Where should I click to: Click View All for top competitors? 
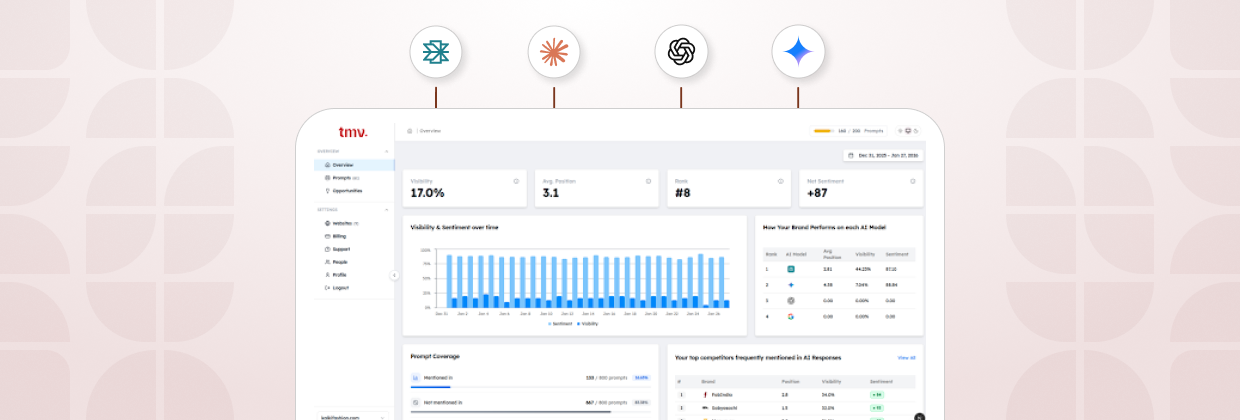906,357
